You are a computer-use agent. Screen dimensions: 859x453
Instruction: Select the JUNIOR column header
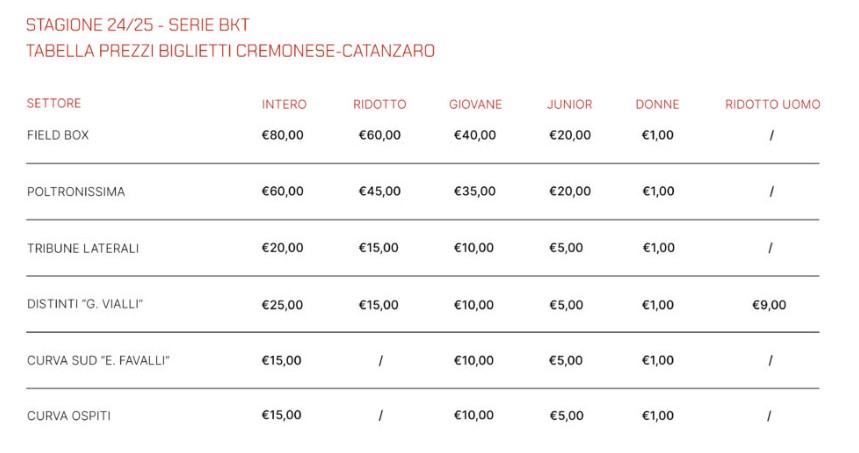pyautogui.click(x=570, y=104)
